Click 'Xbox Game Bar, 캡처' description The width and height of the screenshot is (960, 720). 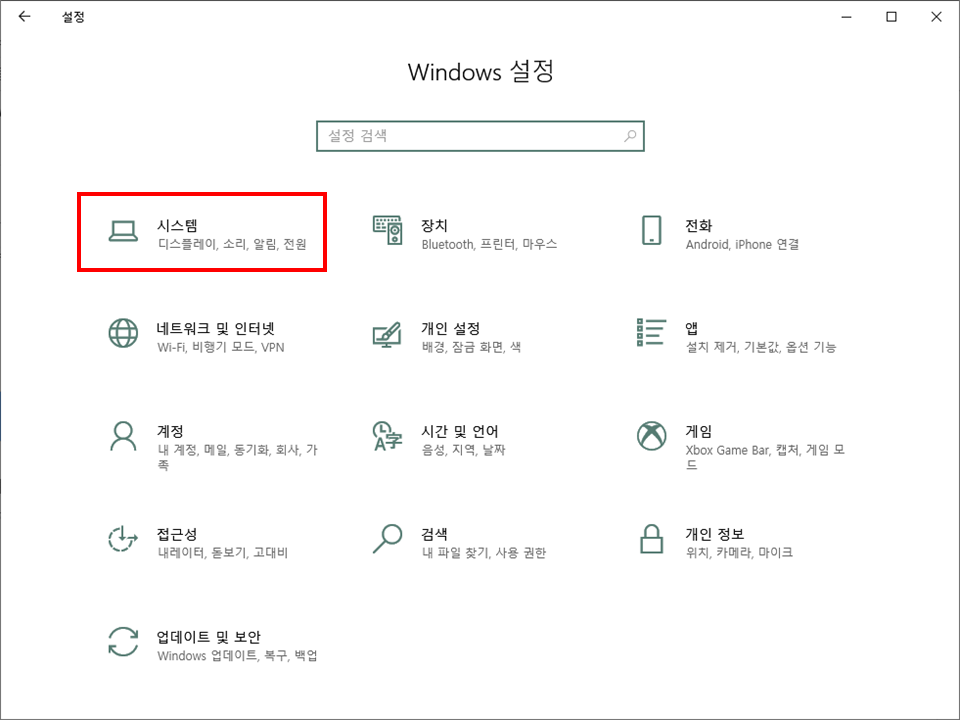tap(765, 457)
